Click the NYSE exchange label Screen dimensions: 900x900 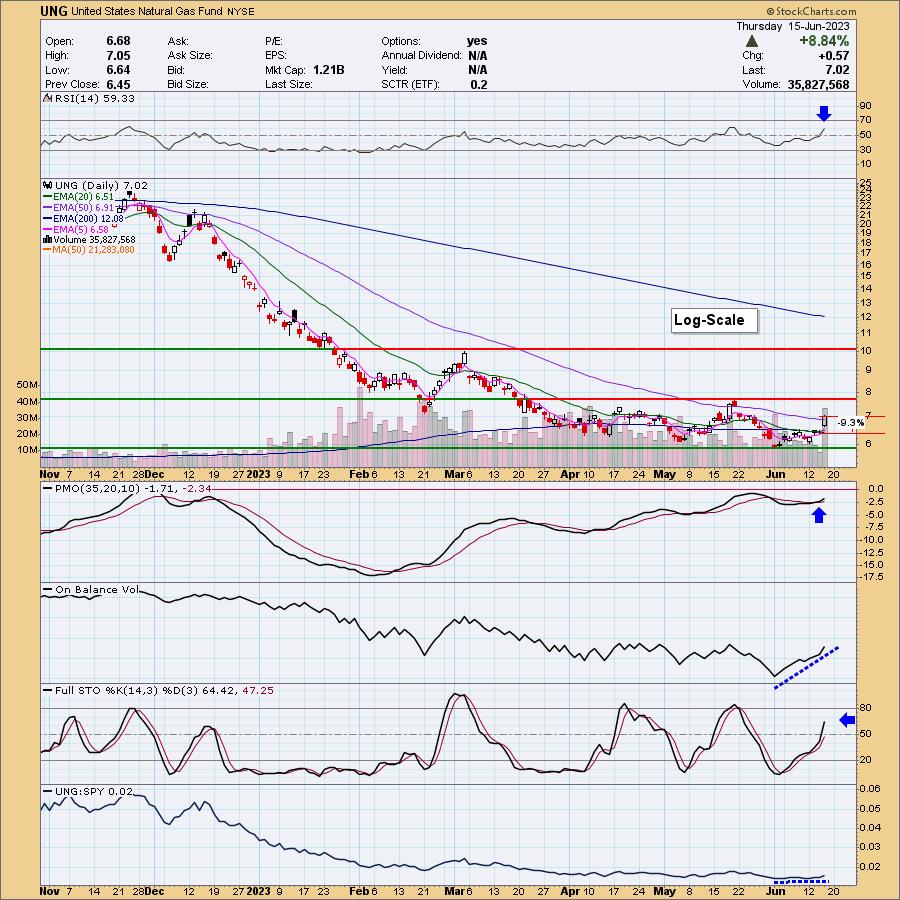pyautogui.click(x=240, y=11)
